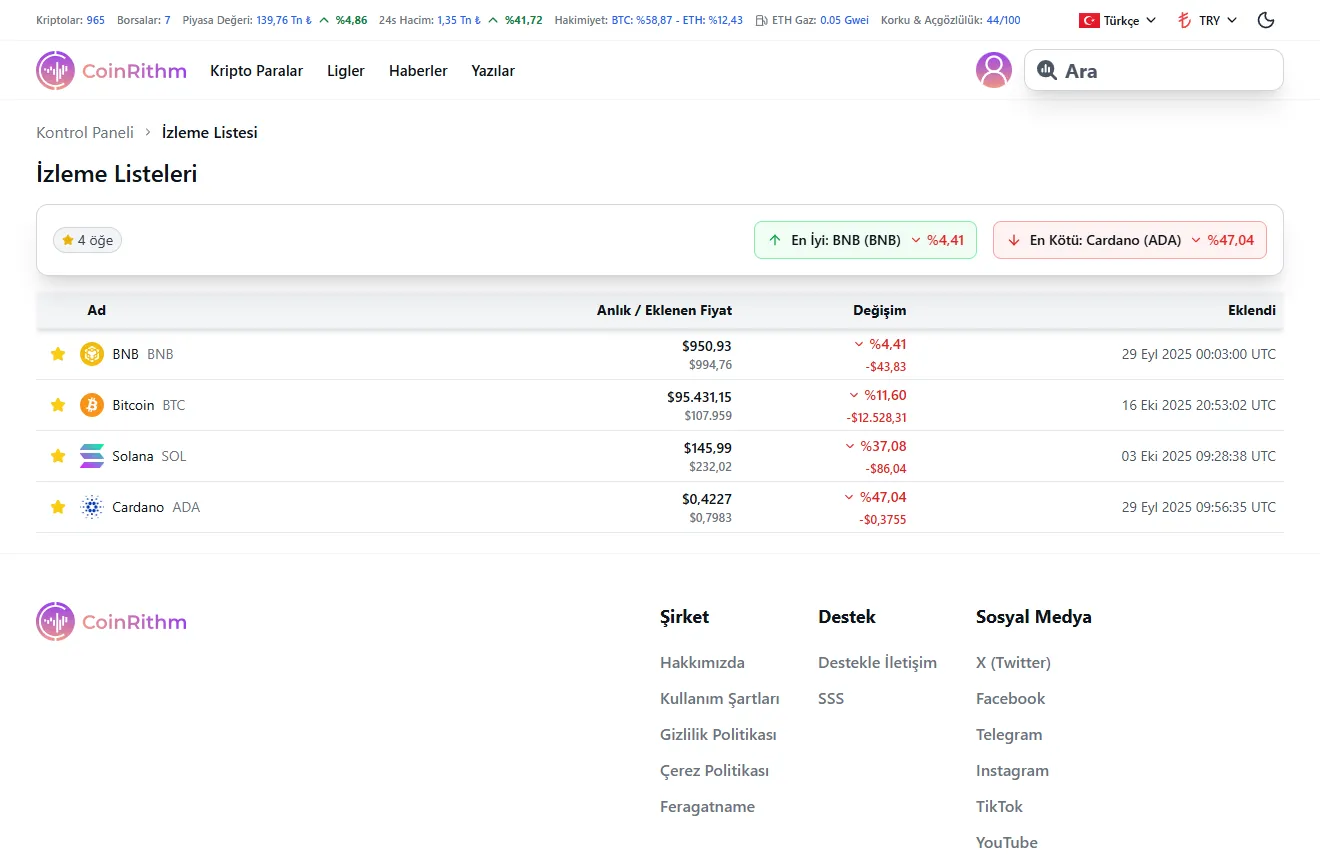Screen dimensions: 1320x866
Task: Click the CoinRithm logo in header
Action: pos(111,71)
